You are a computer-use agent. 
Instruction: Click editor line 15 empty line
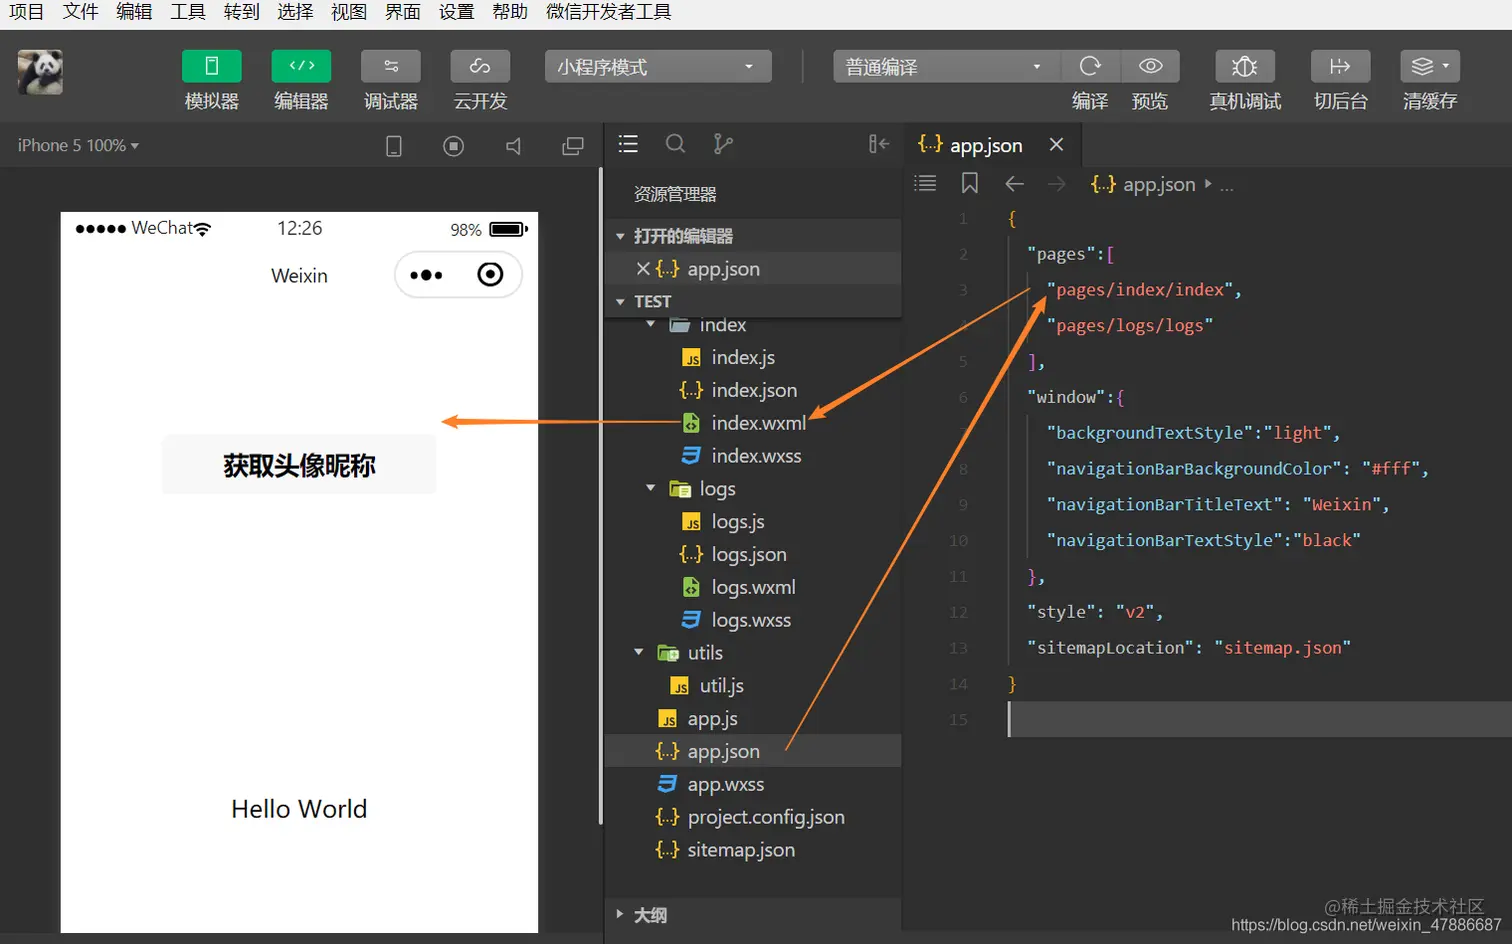click(x=1259, y=719)
